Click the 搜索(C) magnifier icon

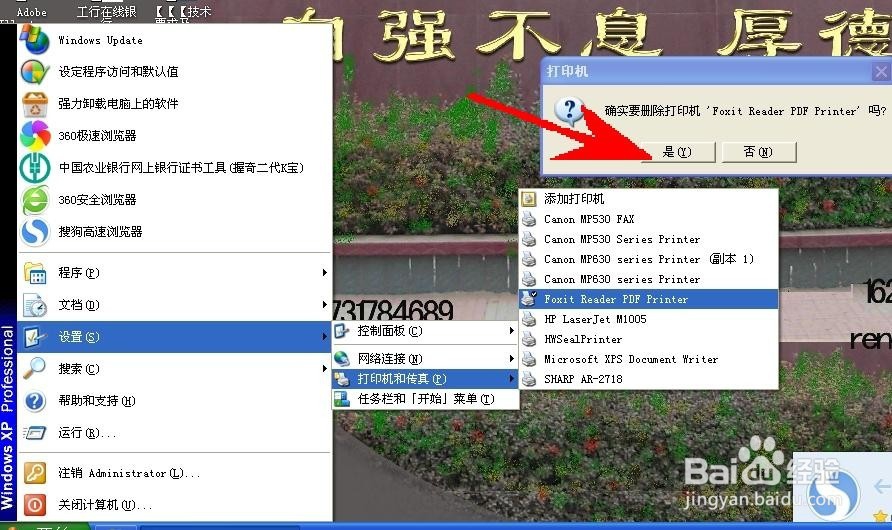[x=35, y=368]
